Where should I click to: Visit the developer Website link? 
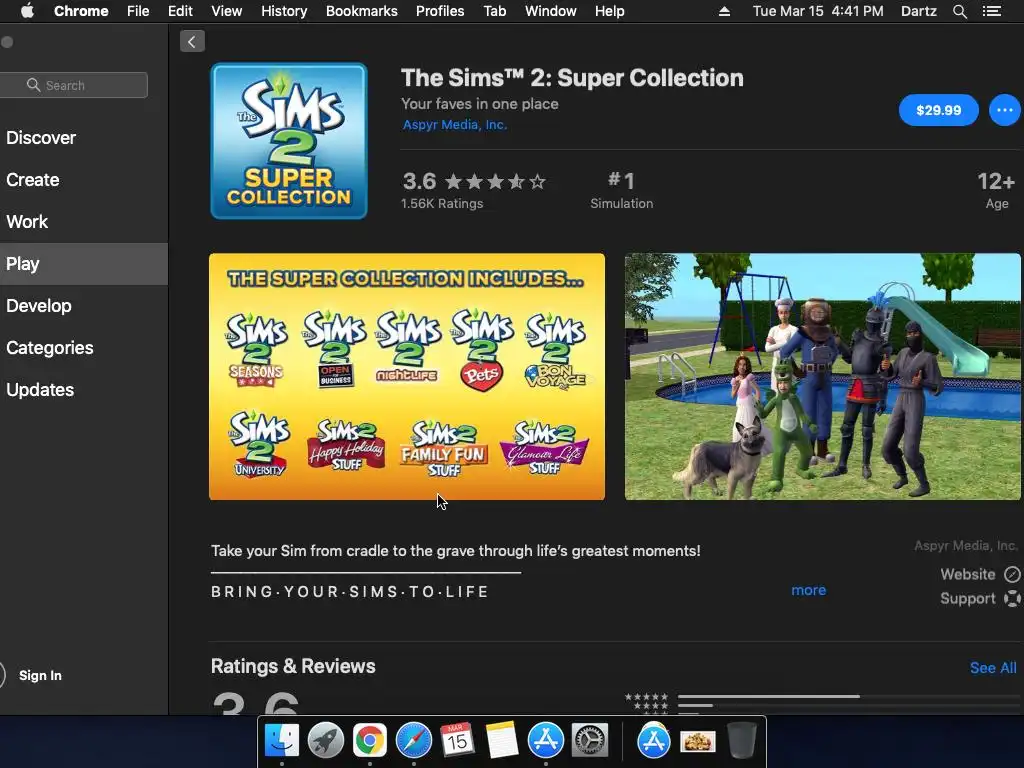(968, 575)
